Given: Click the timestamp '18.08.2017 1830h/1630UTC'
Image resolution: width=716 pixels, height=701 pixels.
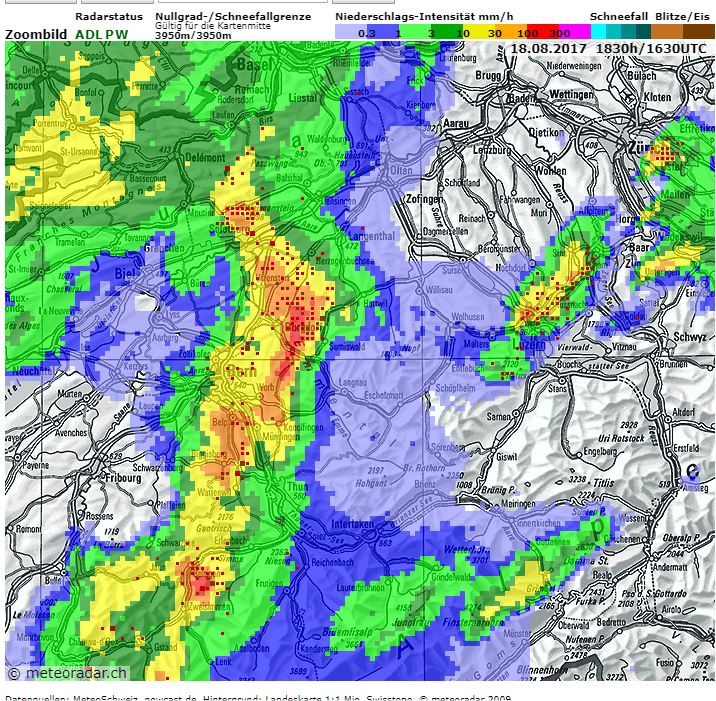Looking at the screenshot, I should pos(608,48).
